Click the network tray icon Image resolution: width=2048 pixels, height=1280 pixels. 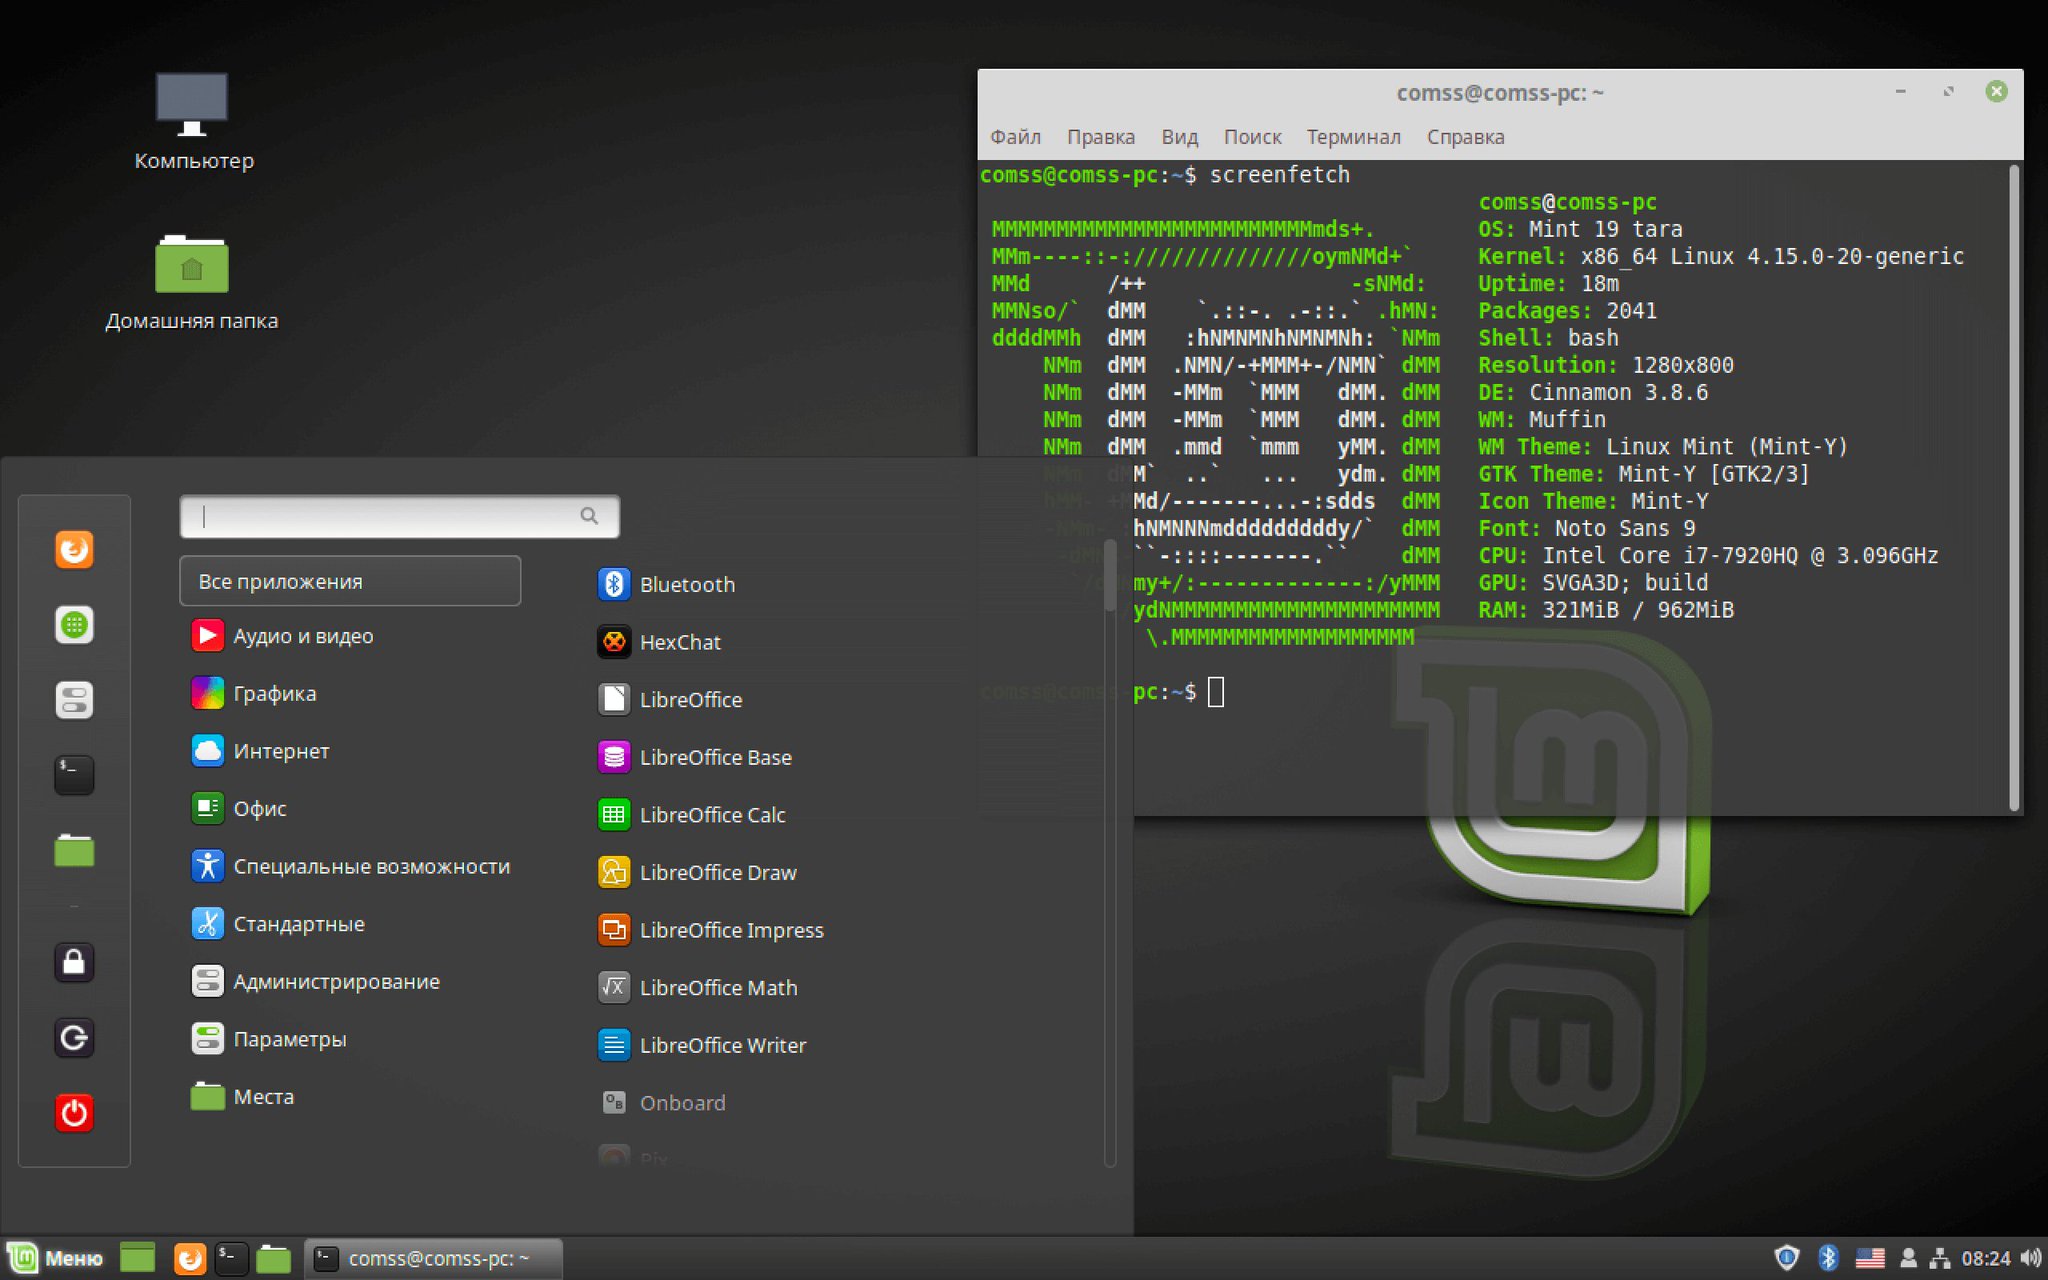(1940, 1258)
